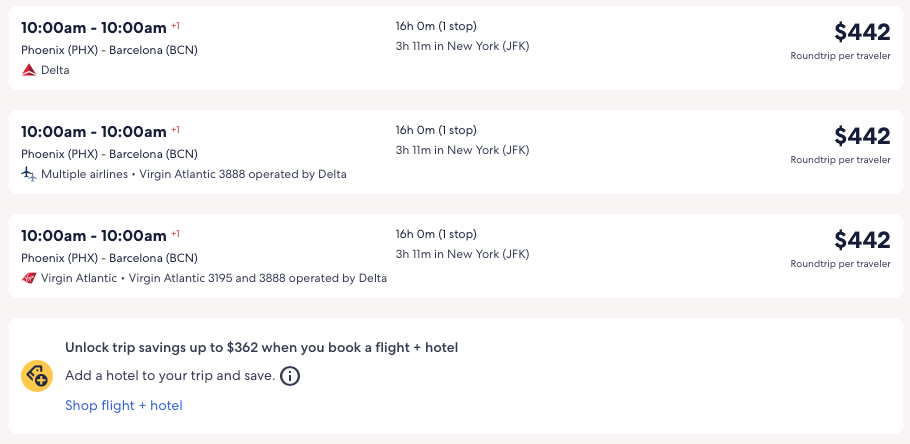Image resolution: width=910 pixels, height=444 pixels.
Task: Click the yellow flight + hotel savings badge
Action: pyautogui.click(x=37, y=376)
